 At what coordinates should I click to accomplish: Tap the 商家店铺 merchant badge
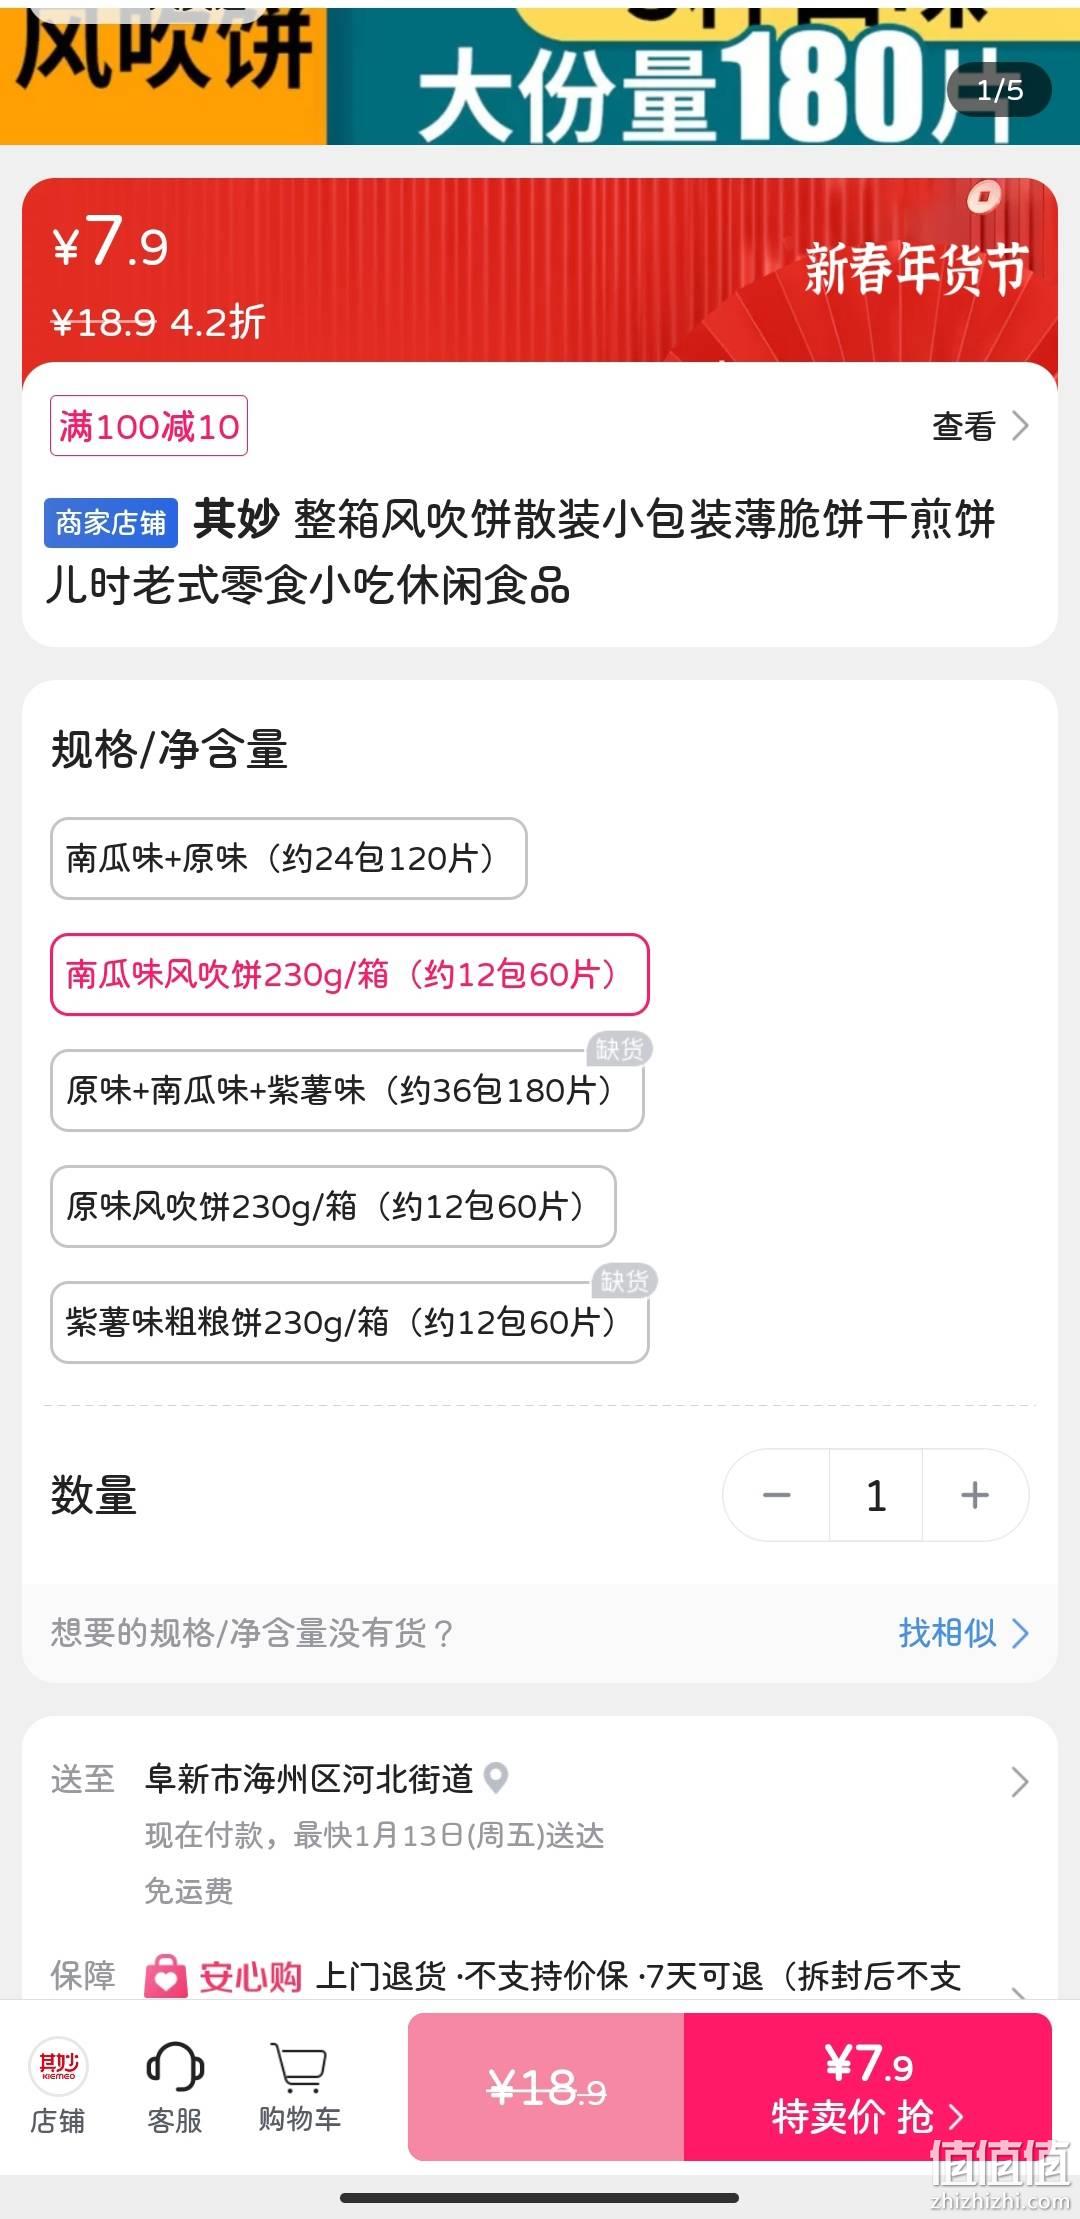111,522
